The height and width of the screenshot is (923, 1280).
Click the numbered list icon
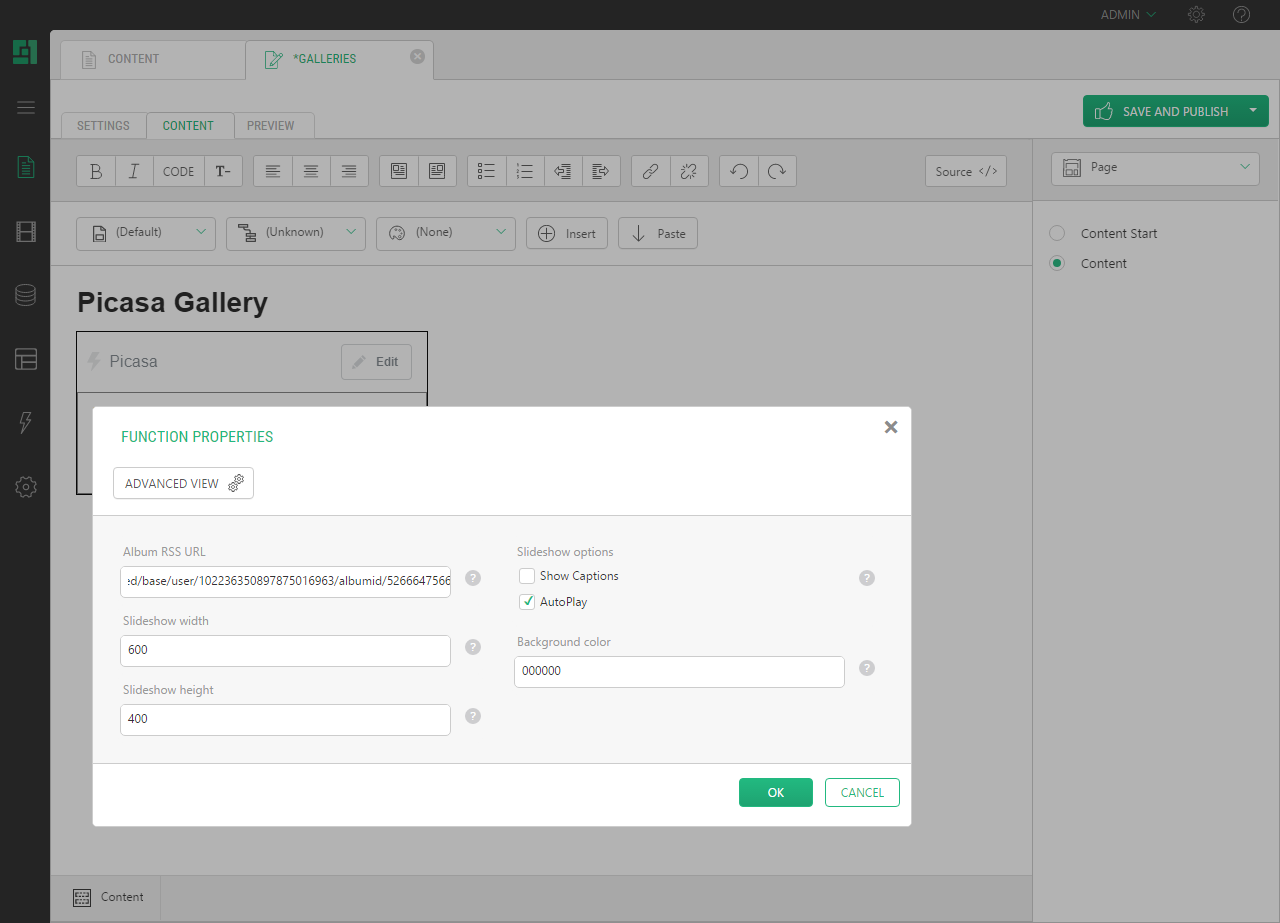click(525, 171)
